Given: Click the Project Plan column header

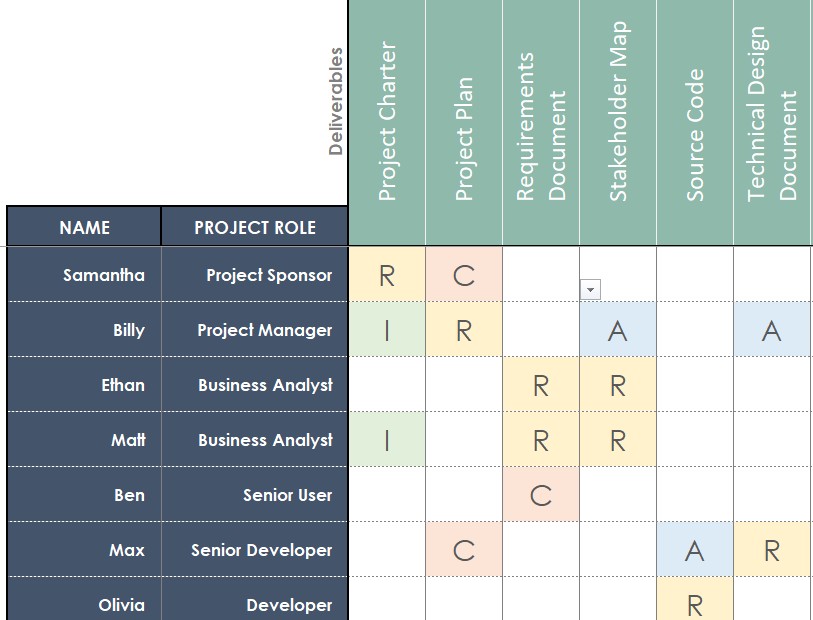Looking at the screenshot, I should pos(464,122).
